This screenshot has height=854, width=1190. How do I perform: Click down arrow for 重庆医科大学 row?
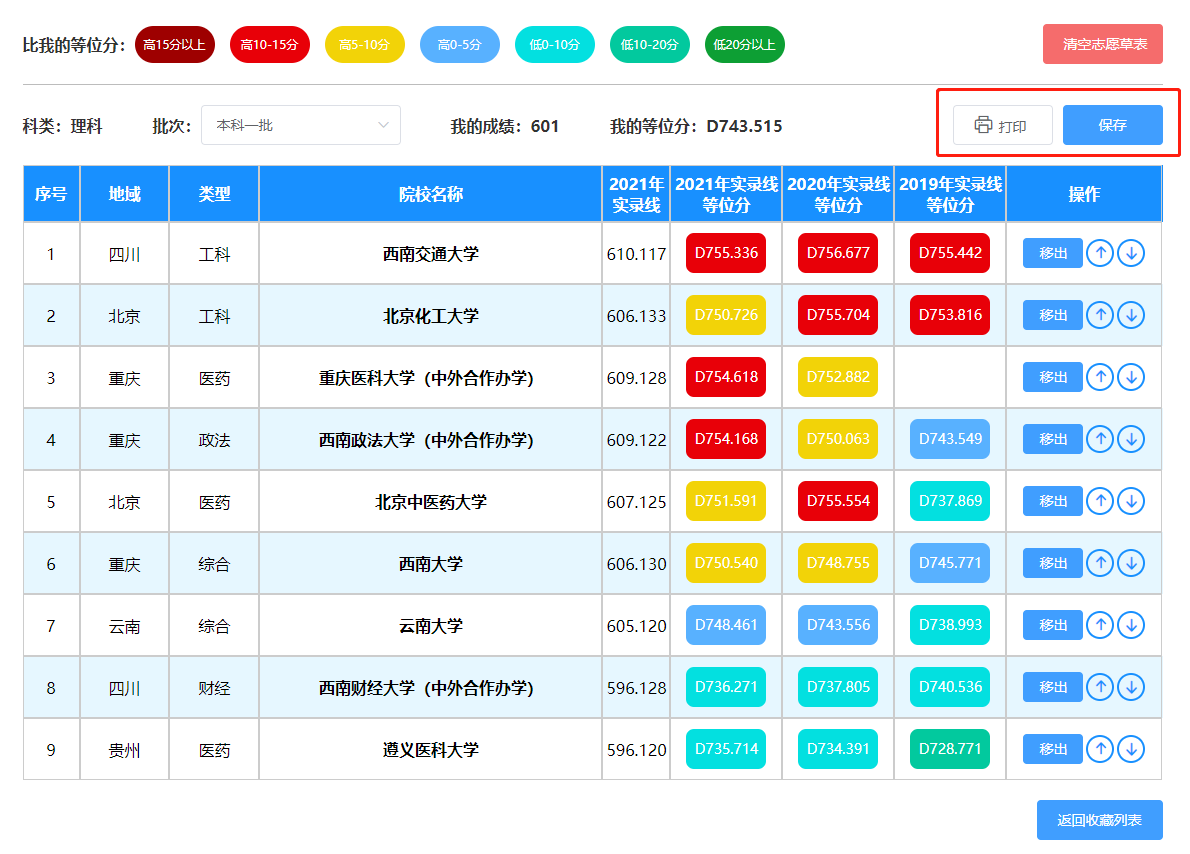click(x=1131, y=377)
